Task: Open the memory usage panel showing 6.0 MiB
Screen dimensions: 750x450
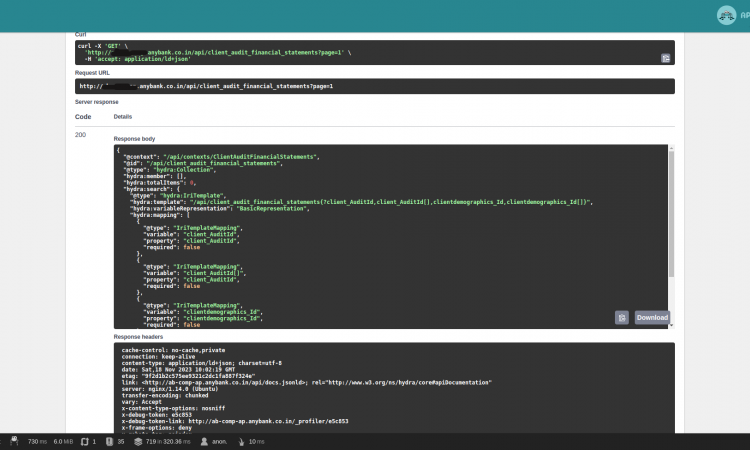Action: click(x=63, y=441)
